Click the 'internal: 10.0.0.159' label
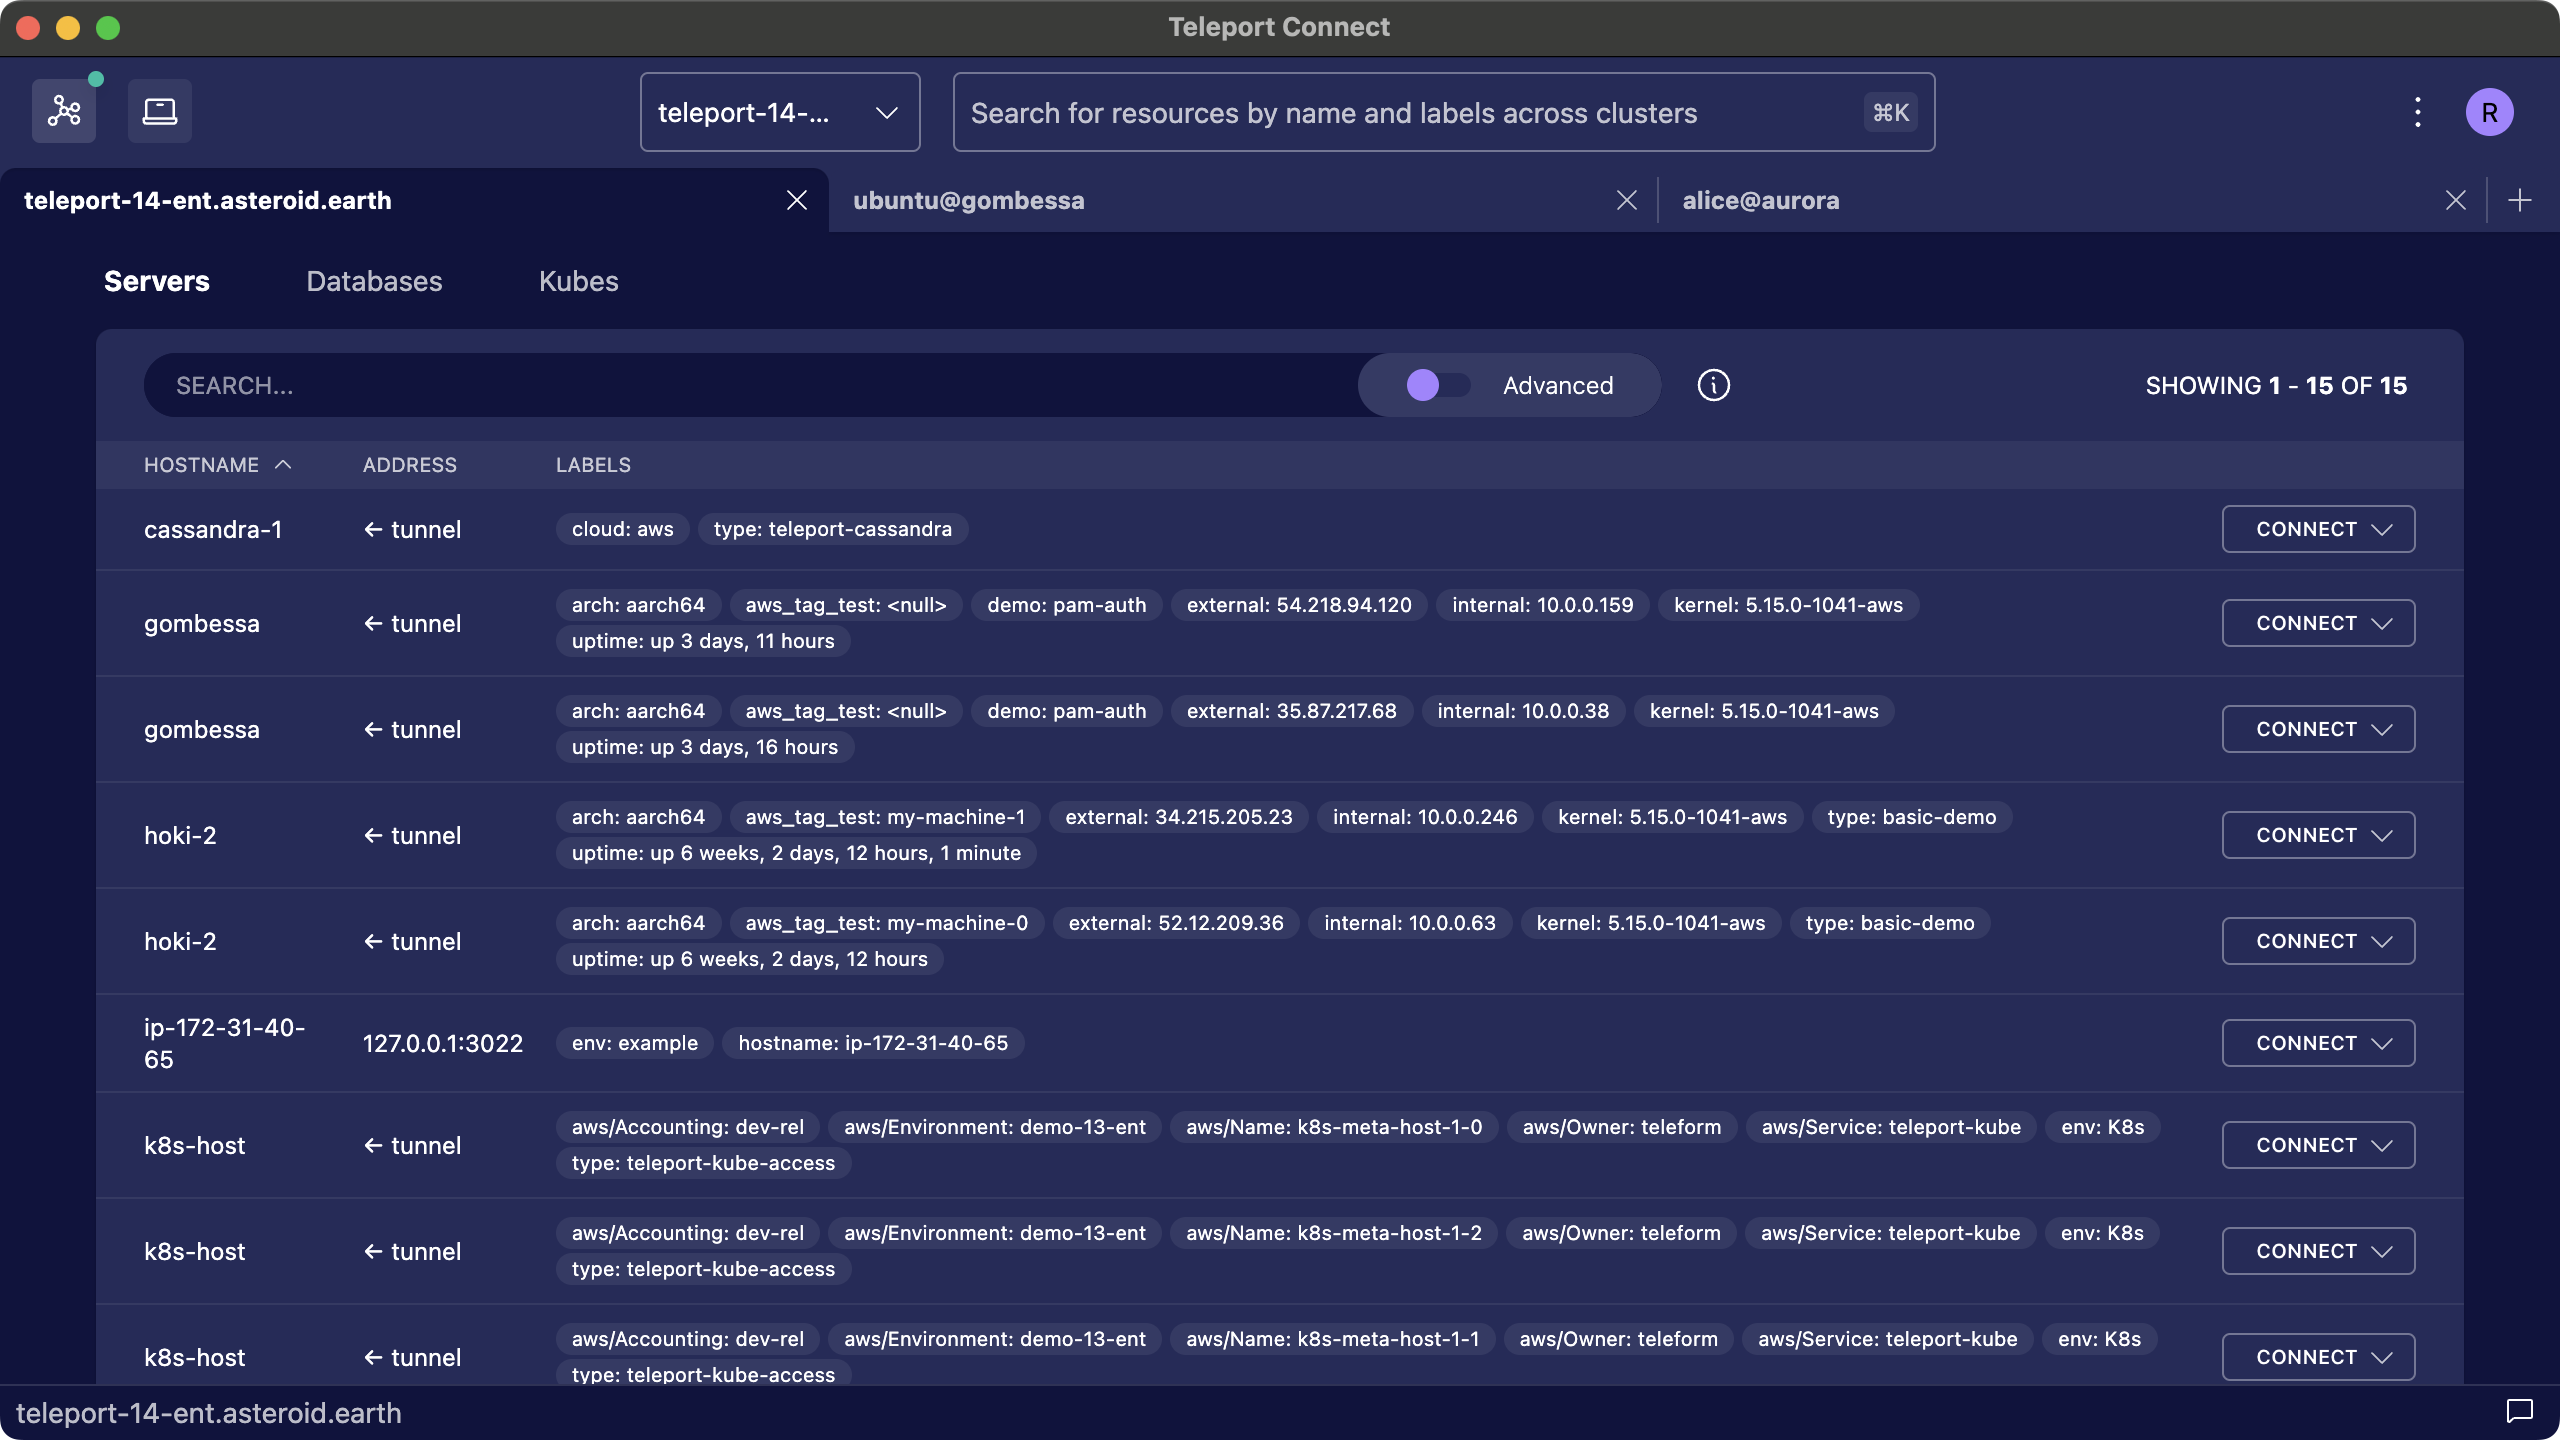This screenshot has height=1440, width=2560. coord(1543,605)
